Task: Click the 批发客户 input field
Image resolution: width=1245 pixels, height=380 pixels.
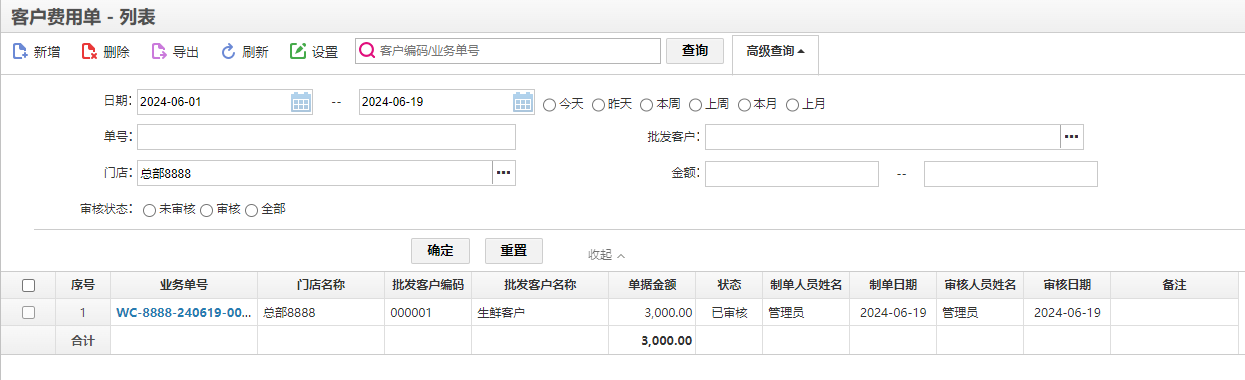Action: (x=882, y=137)
